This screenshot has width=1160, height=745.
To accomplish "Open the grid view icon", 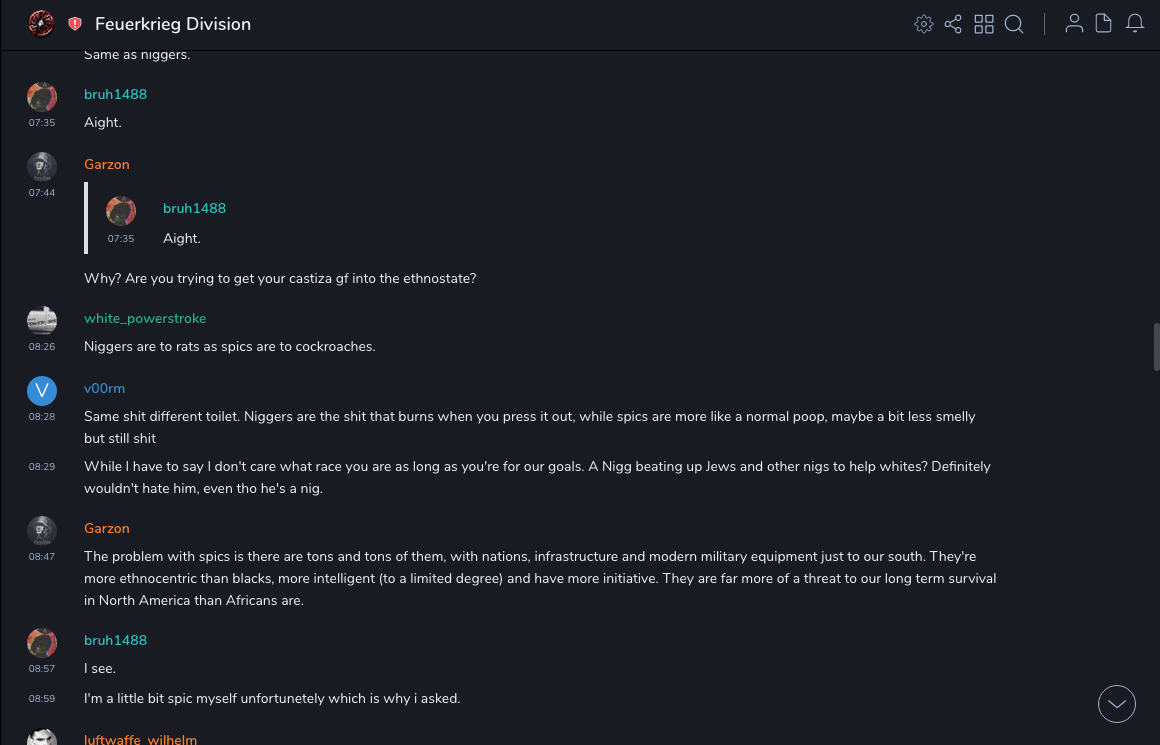I will coord(984,24).
